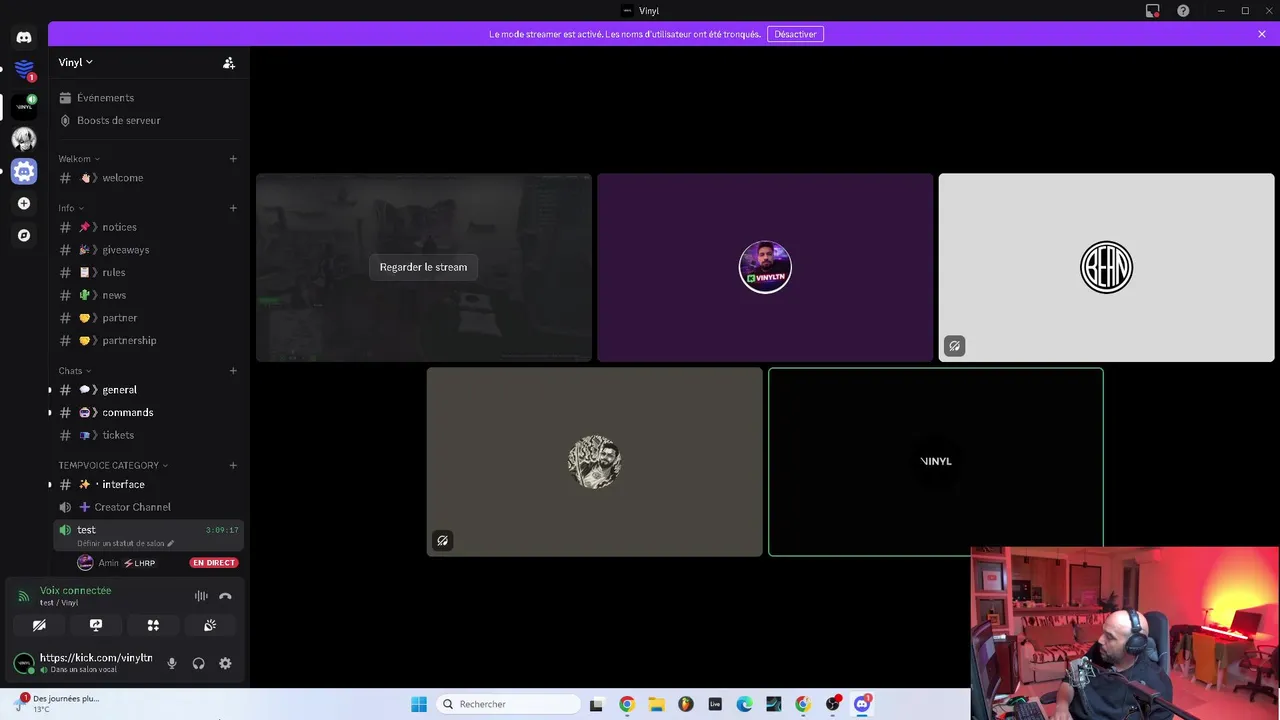This screenshot has width=1280, height=720.
Task: Open the Vinyl server icon in sidebar
Action: click(24, 105)
